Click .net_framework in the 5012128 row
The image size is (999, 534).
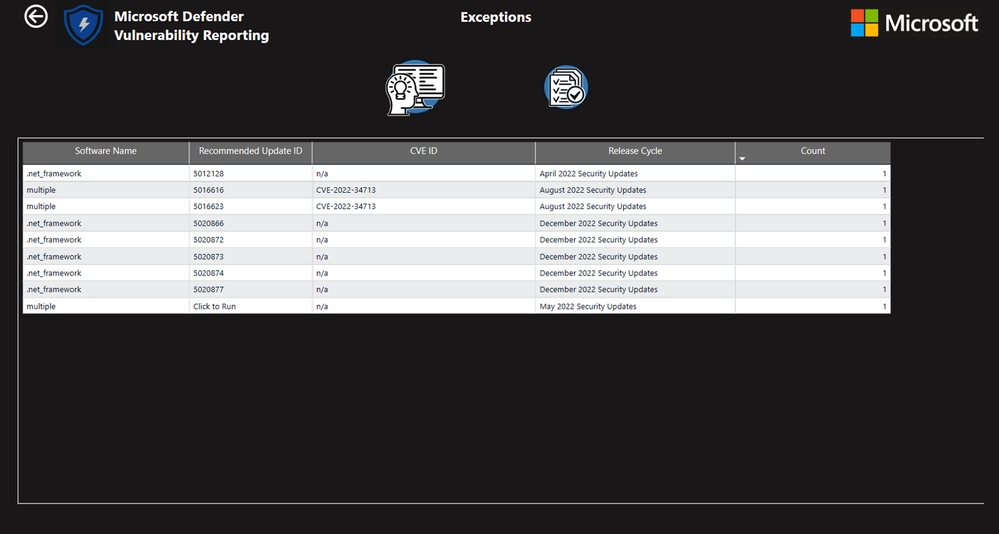click(x=106, y=173)
